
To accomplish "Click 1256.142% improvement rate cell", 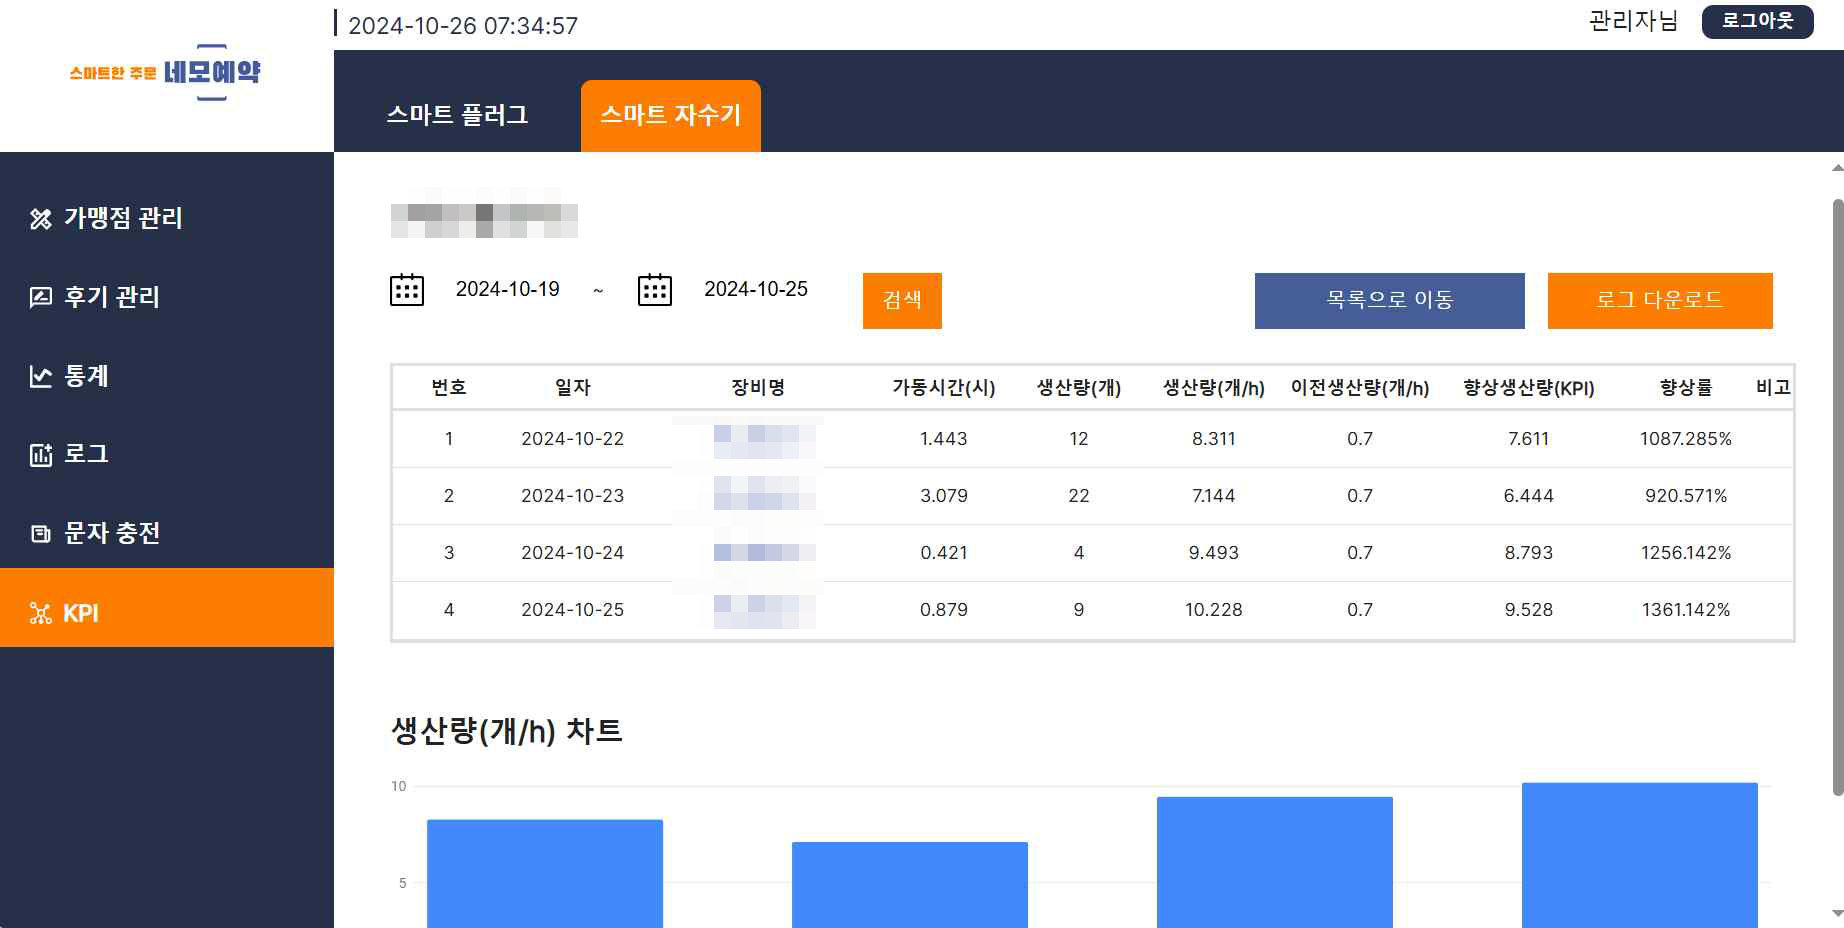I will 1686,553.
